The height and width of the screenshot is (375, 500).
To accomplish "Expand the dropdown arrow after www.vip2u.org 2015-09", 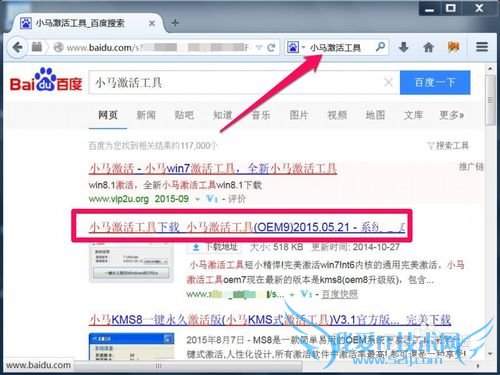I will coord(198,200).
